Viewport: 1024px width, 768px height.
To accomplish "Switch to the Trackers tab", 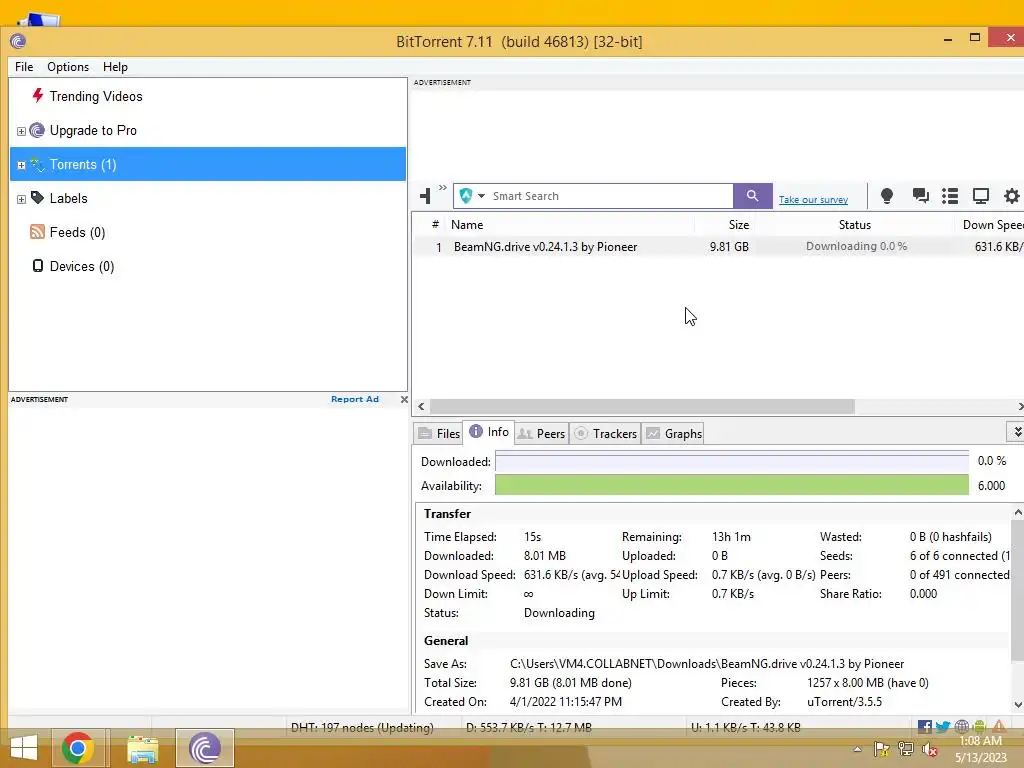I will pos(605,434).
